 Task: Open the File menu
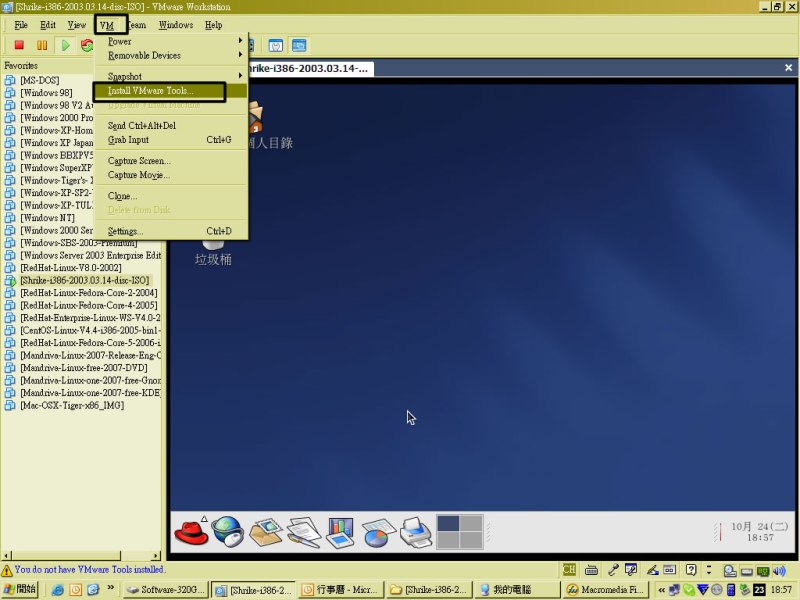[21, 25]
